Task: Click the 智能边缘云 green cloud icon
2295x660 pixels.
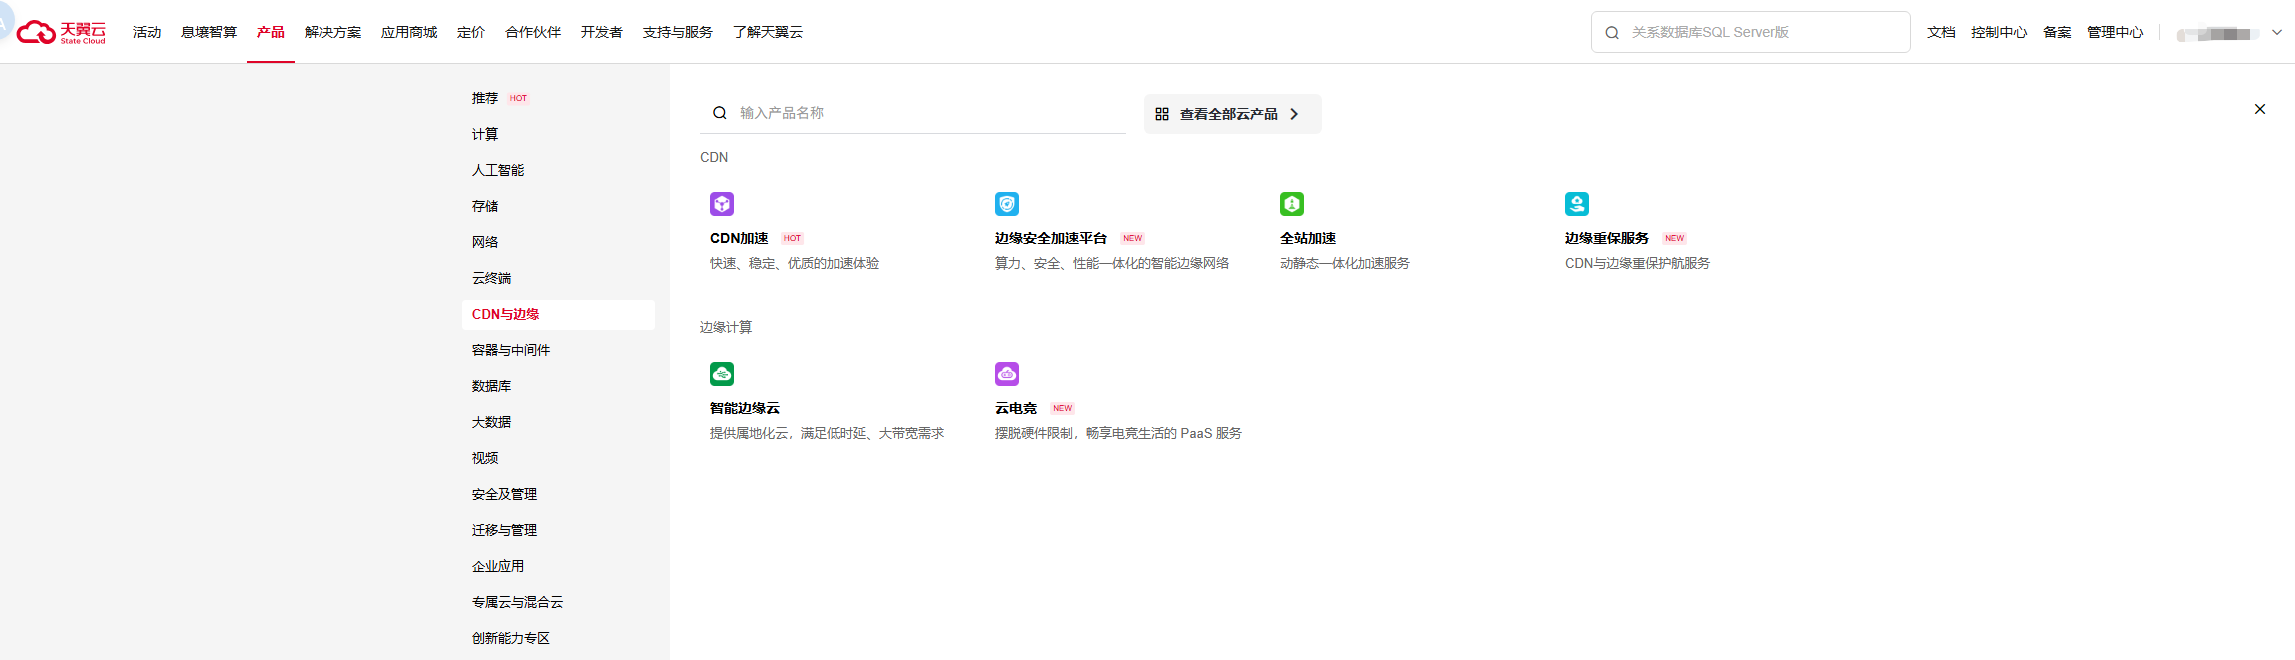Action: (x=722, y=374)
